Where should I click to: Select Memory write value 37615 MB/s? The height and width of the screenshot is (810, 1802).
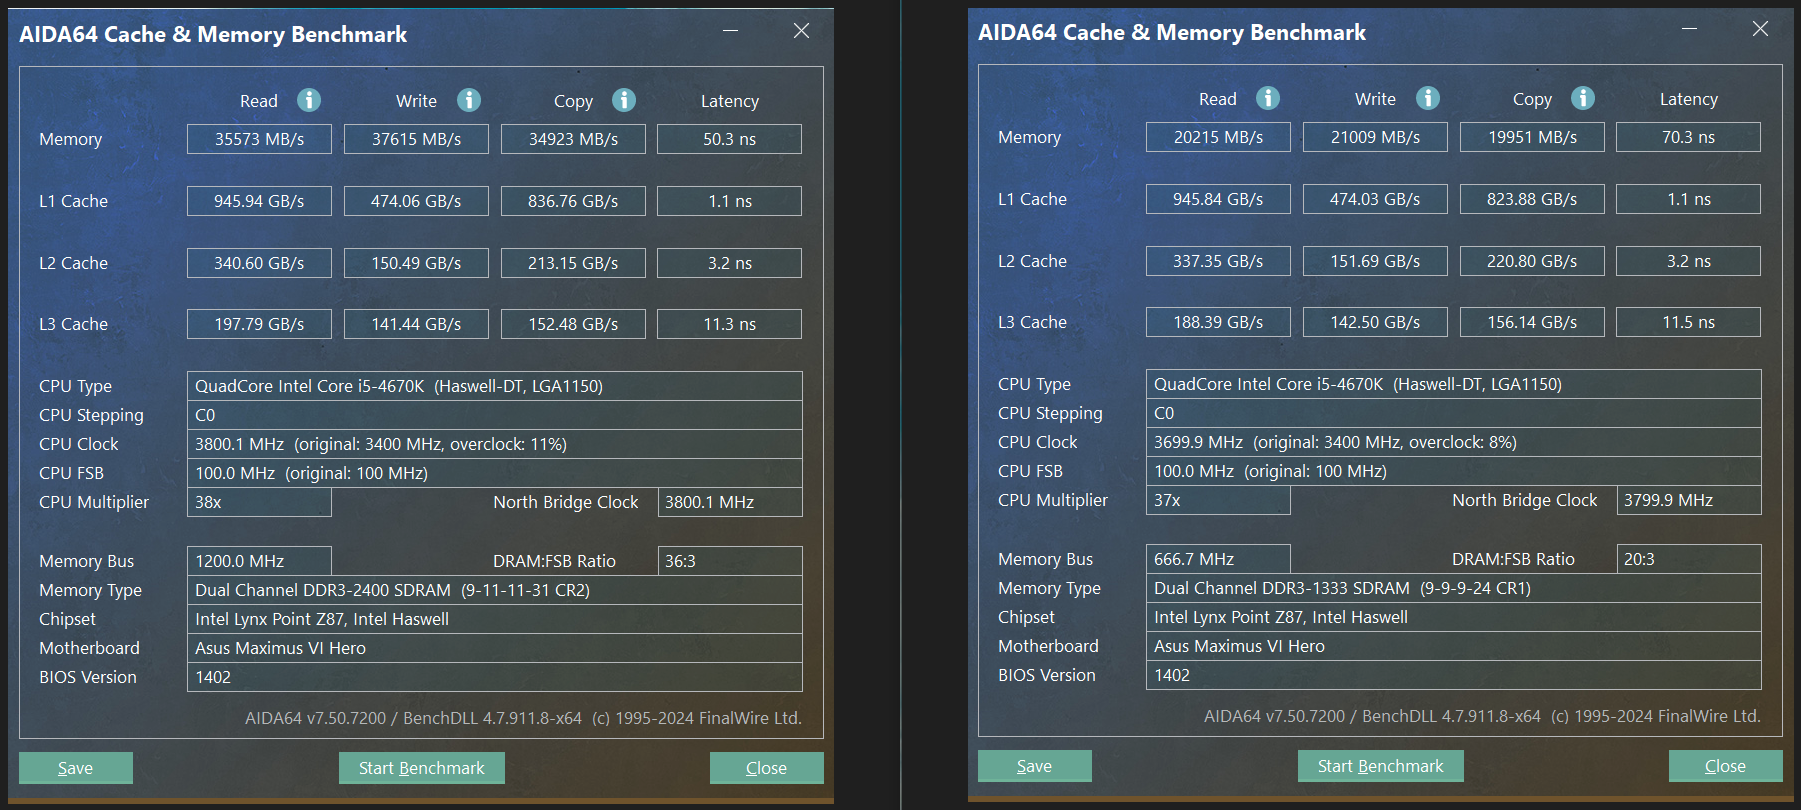point(416,139)
